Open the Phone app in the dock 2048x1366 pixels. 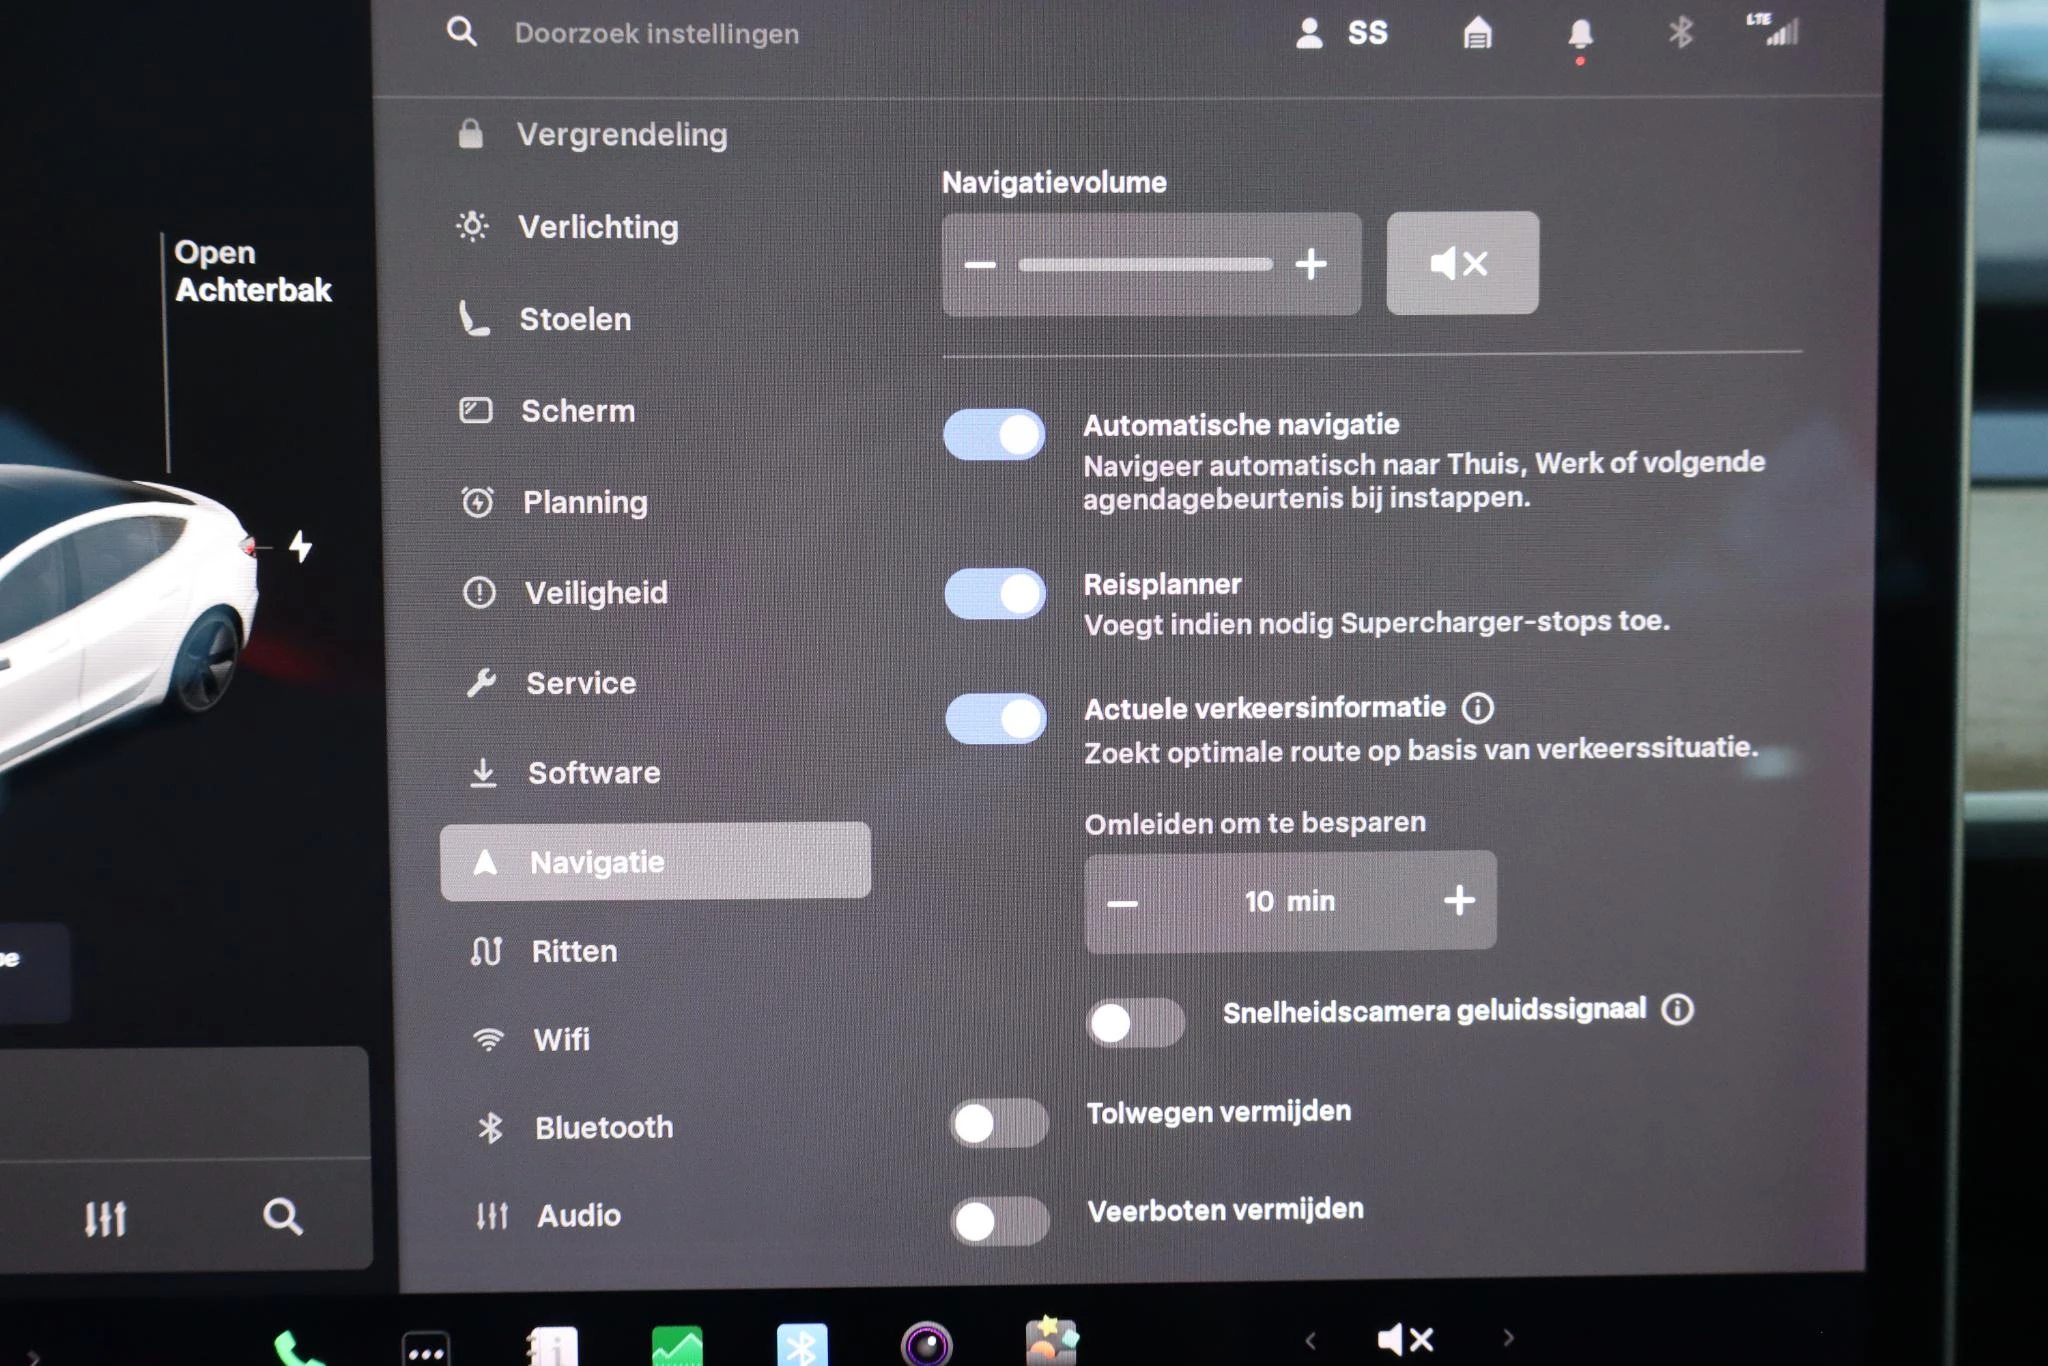pos(297,1348)
